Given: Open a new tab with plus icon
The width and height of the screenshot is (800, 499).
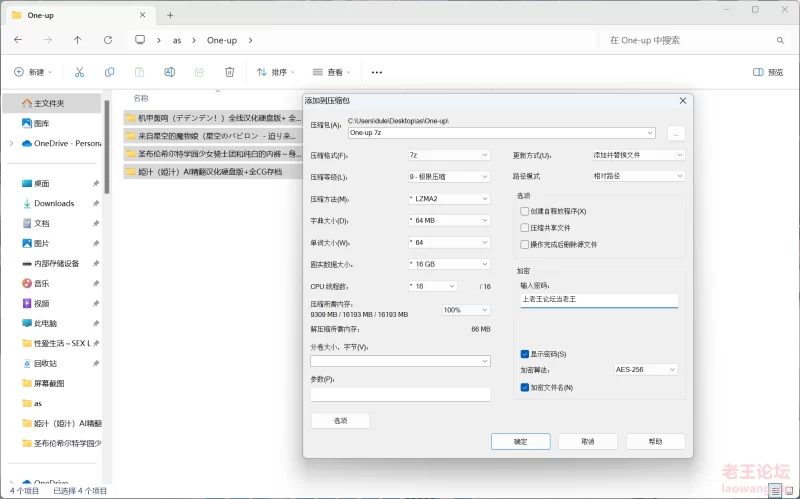Looking at the screenshot, I should [x=170, y=15].
